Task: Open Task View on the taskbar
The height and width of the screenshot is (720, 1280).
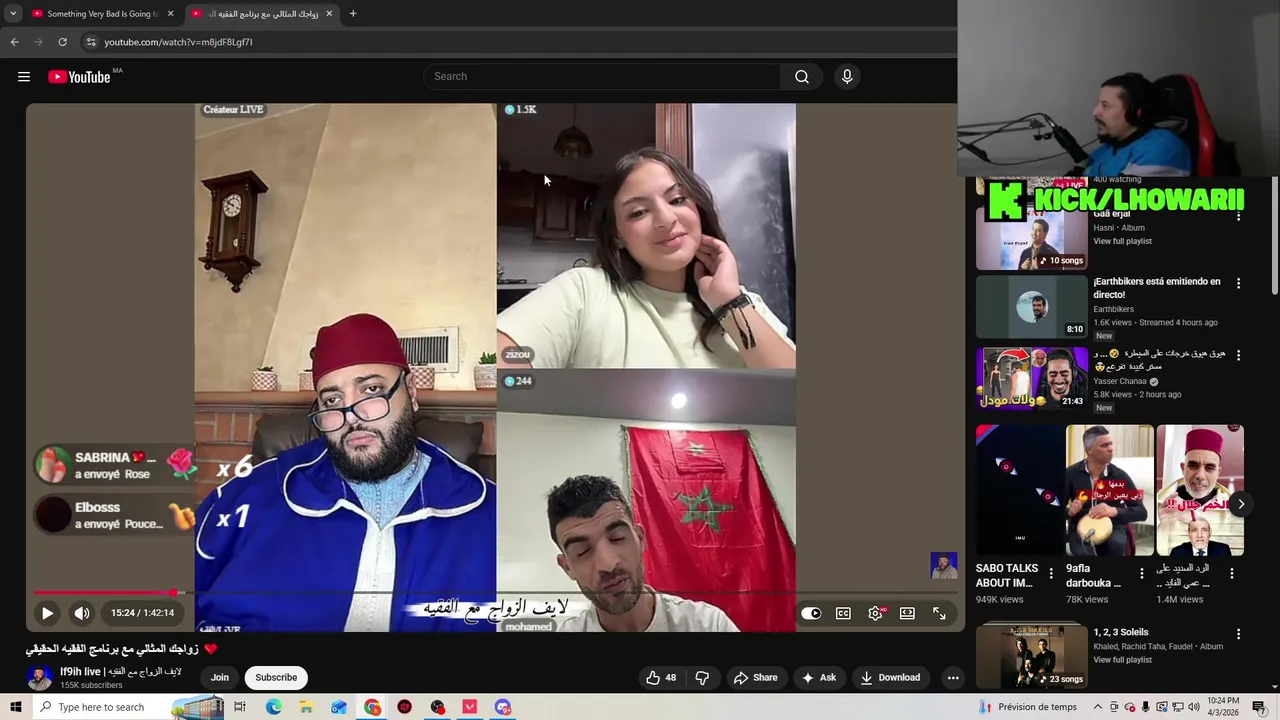Action: click(240, 707)
